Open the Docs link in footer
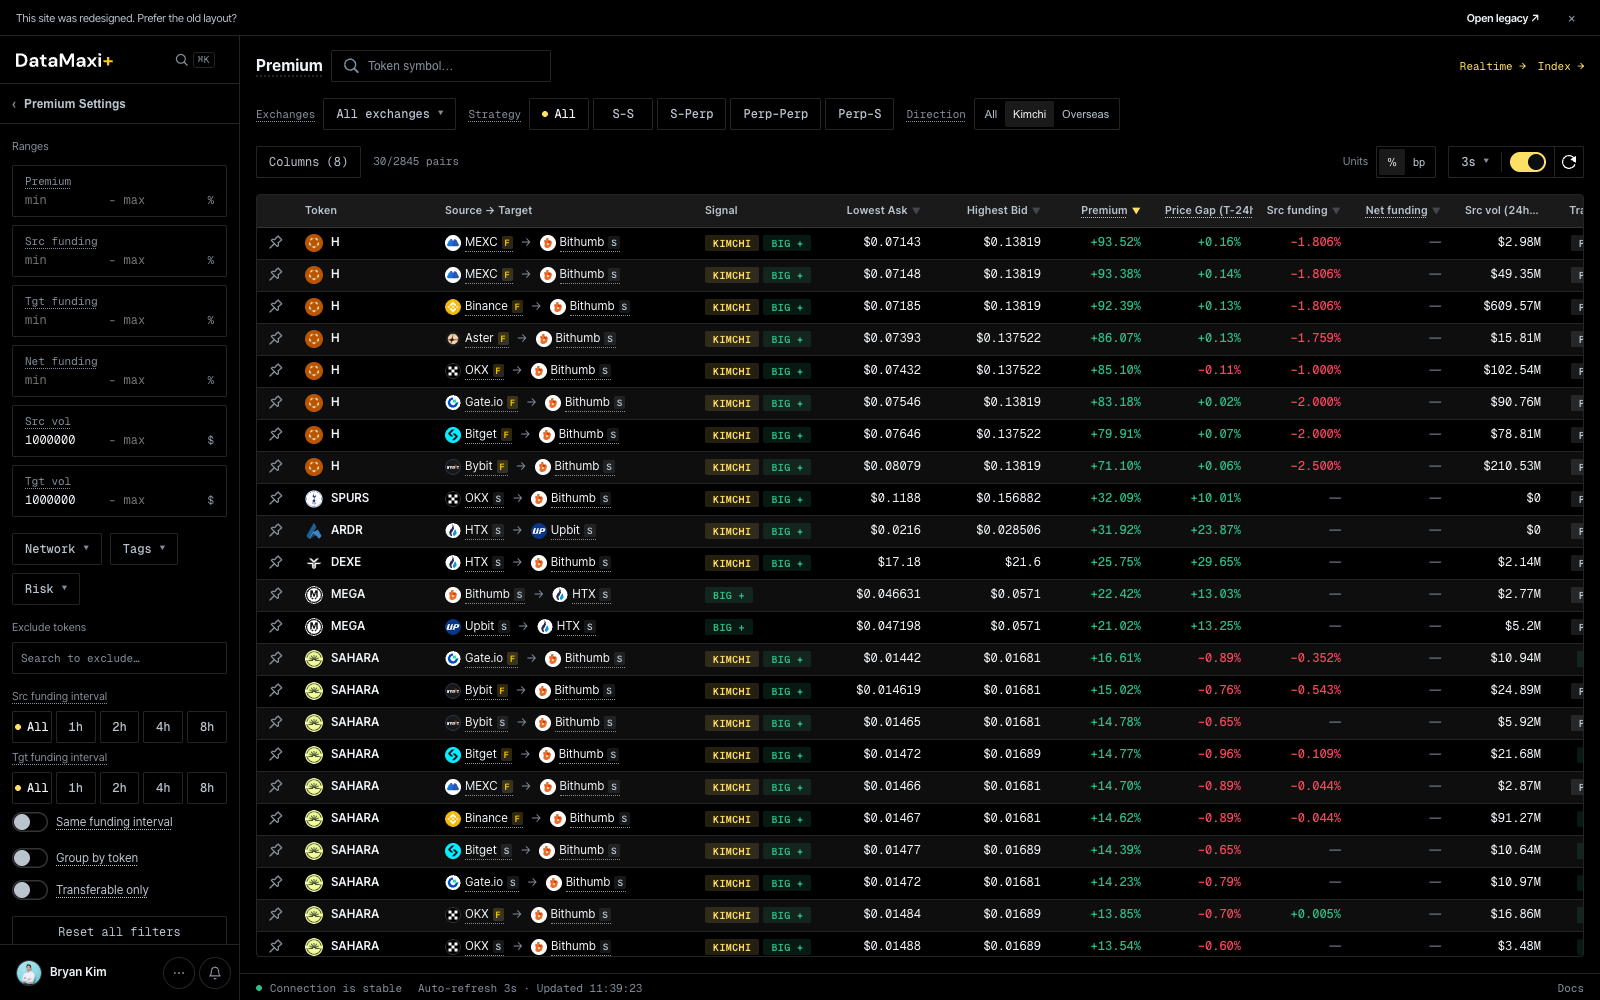 pyautogui.click(x=1570, y=988)
